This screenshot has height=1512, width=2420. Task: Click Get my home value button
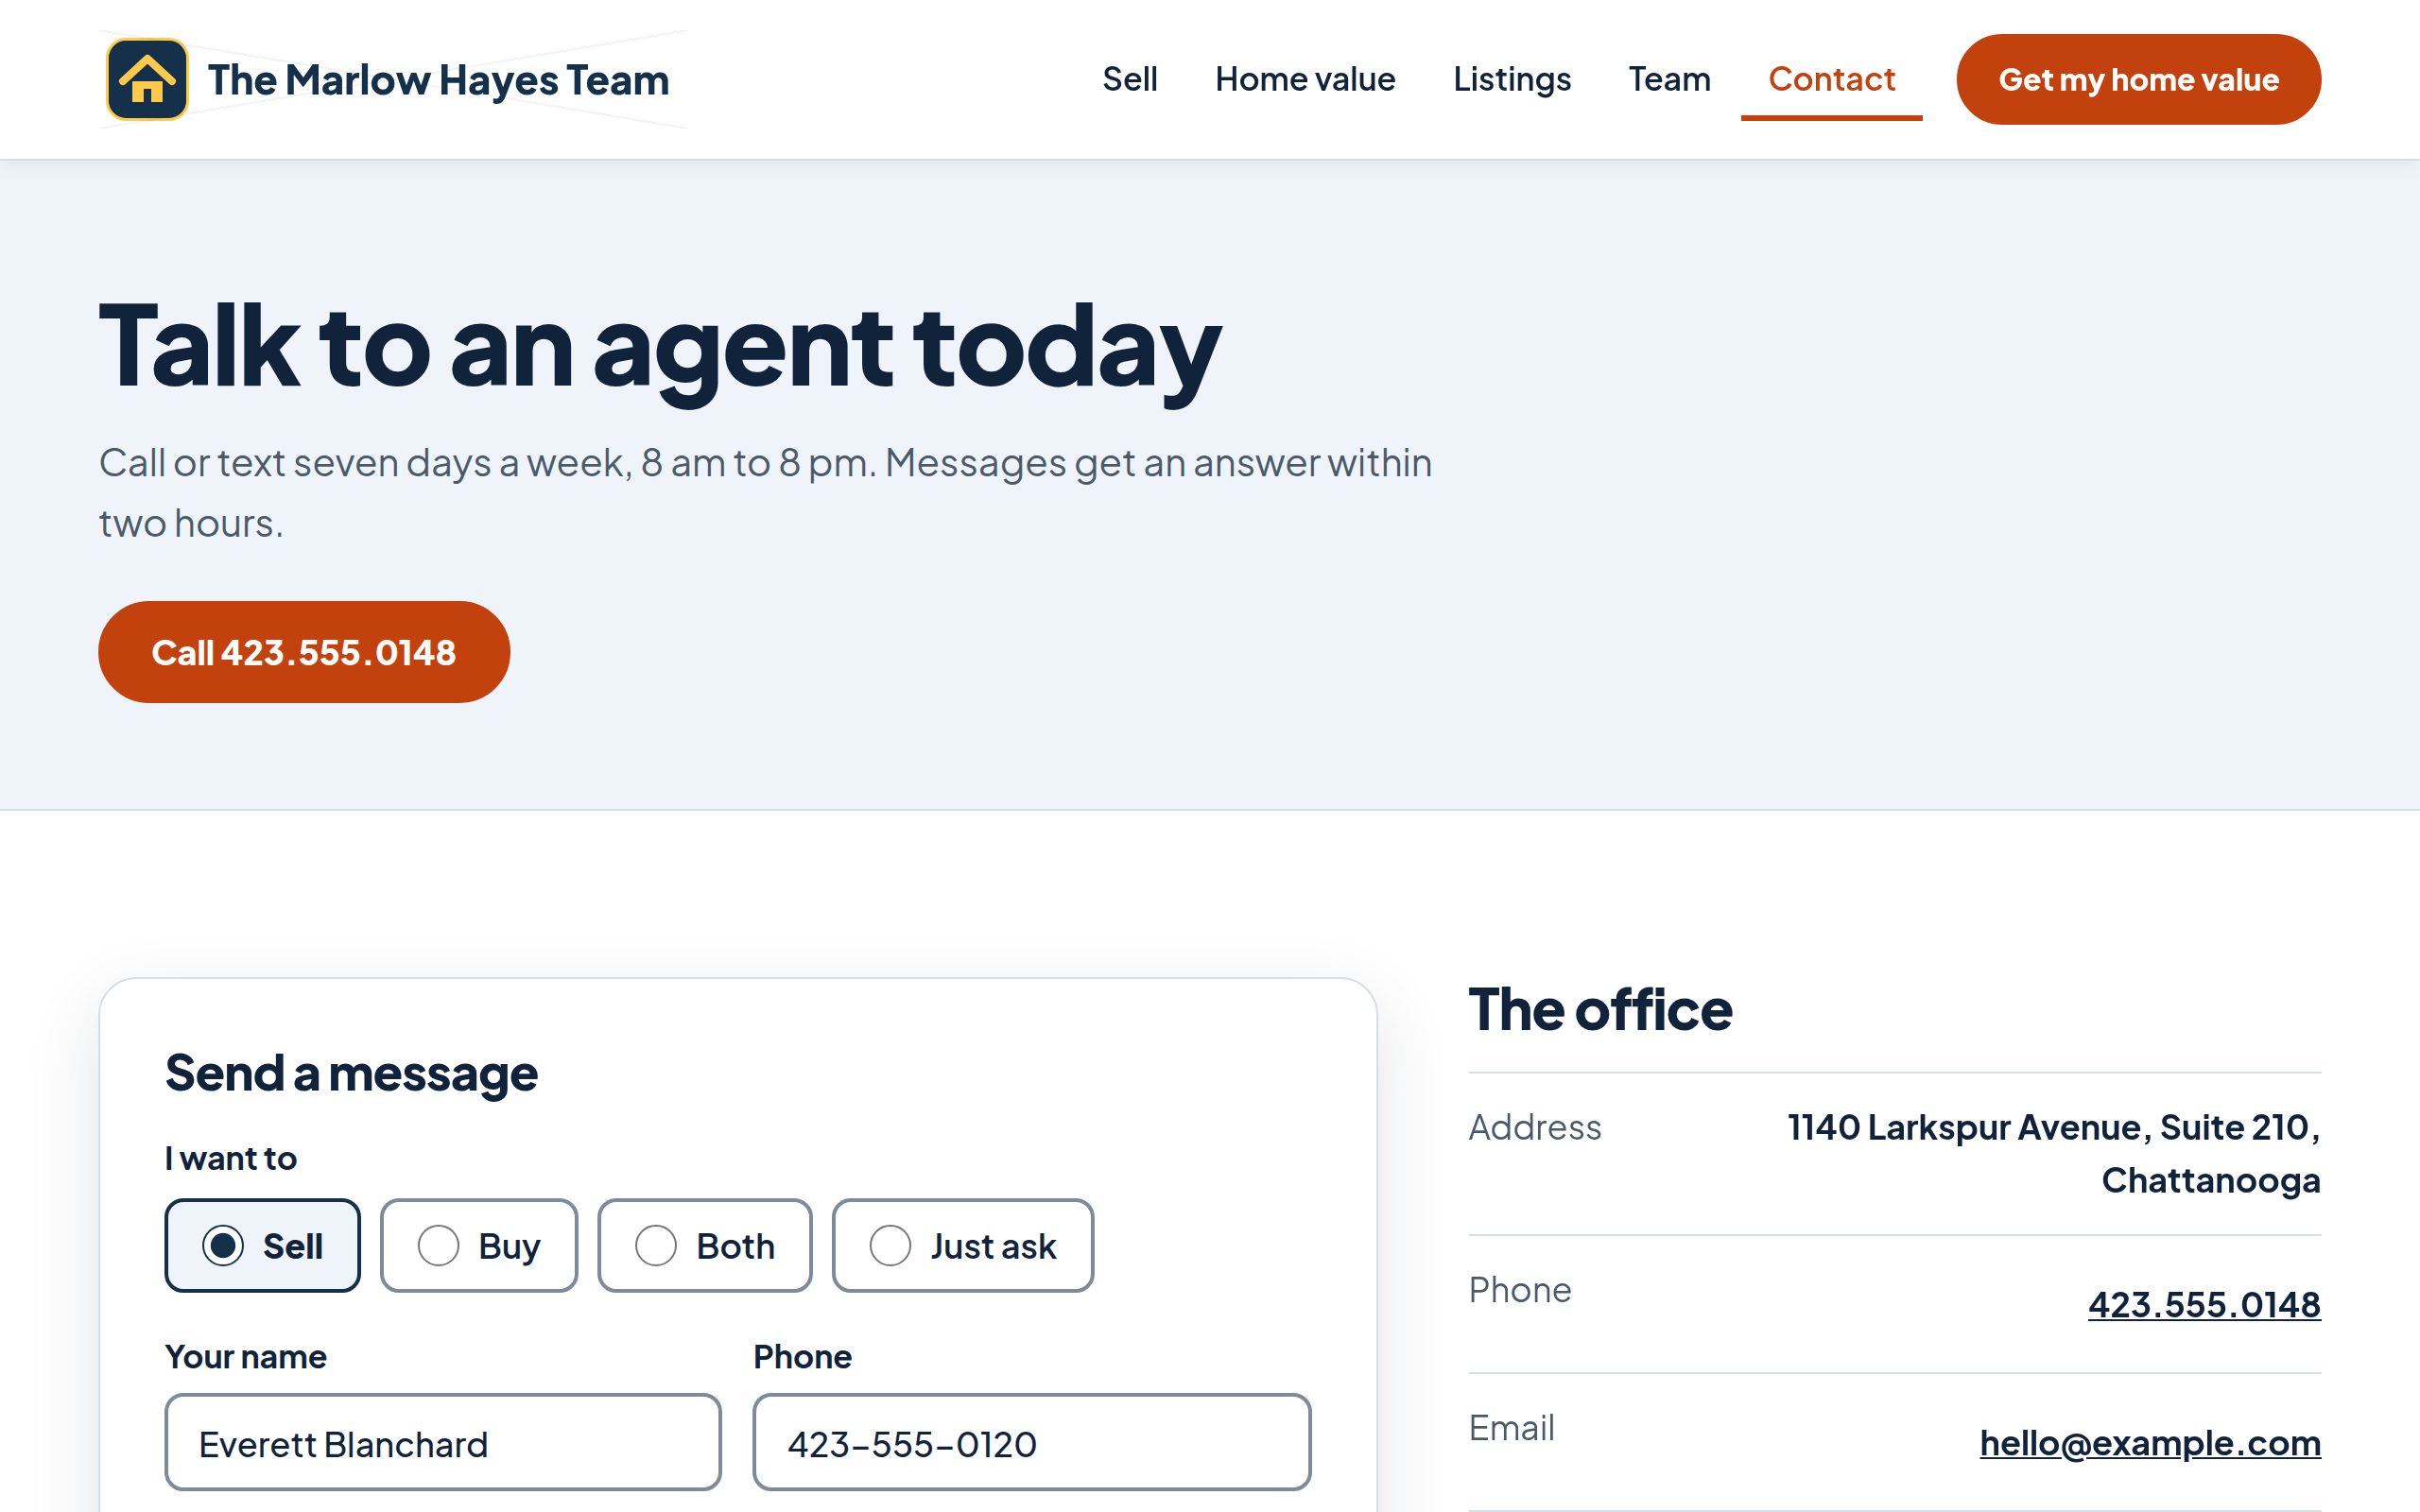(x=2138, y=79)
